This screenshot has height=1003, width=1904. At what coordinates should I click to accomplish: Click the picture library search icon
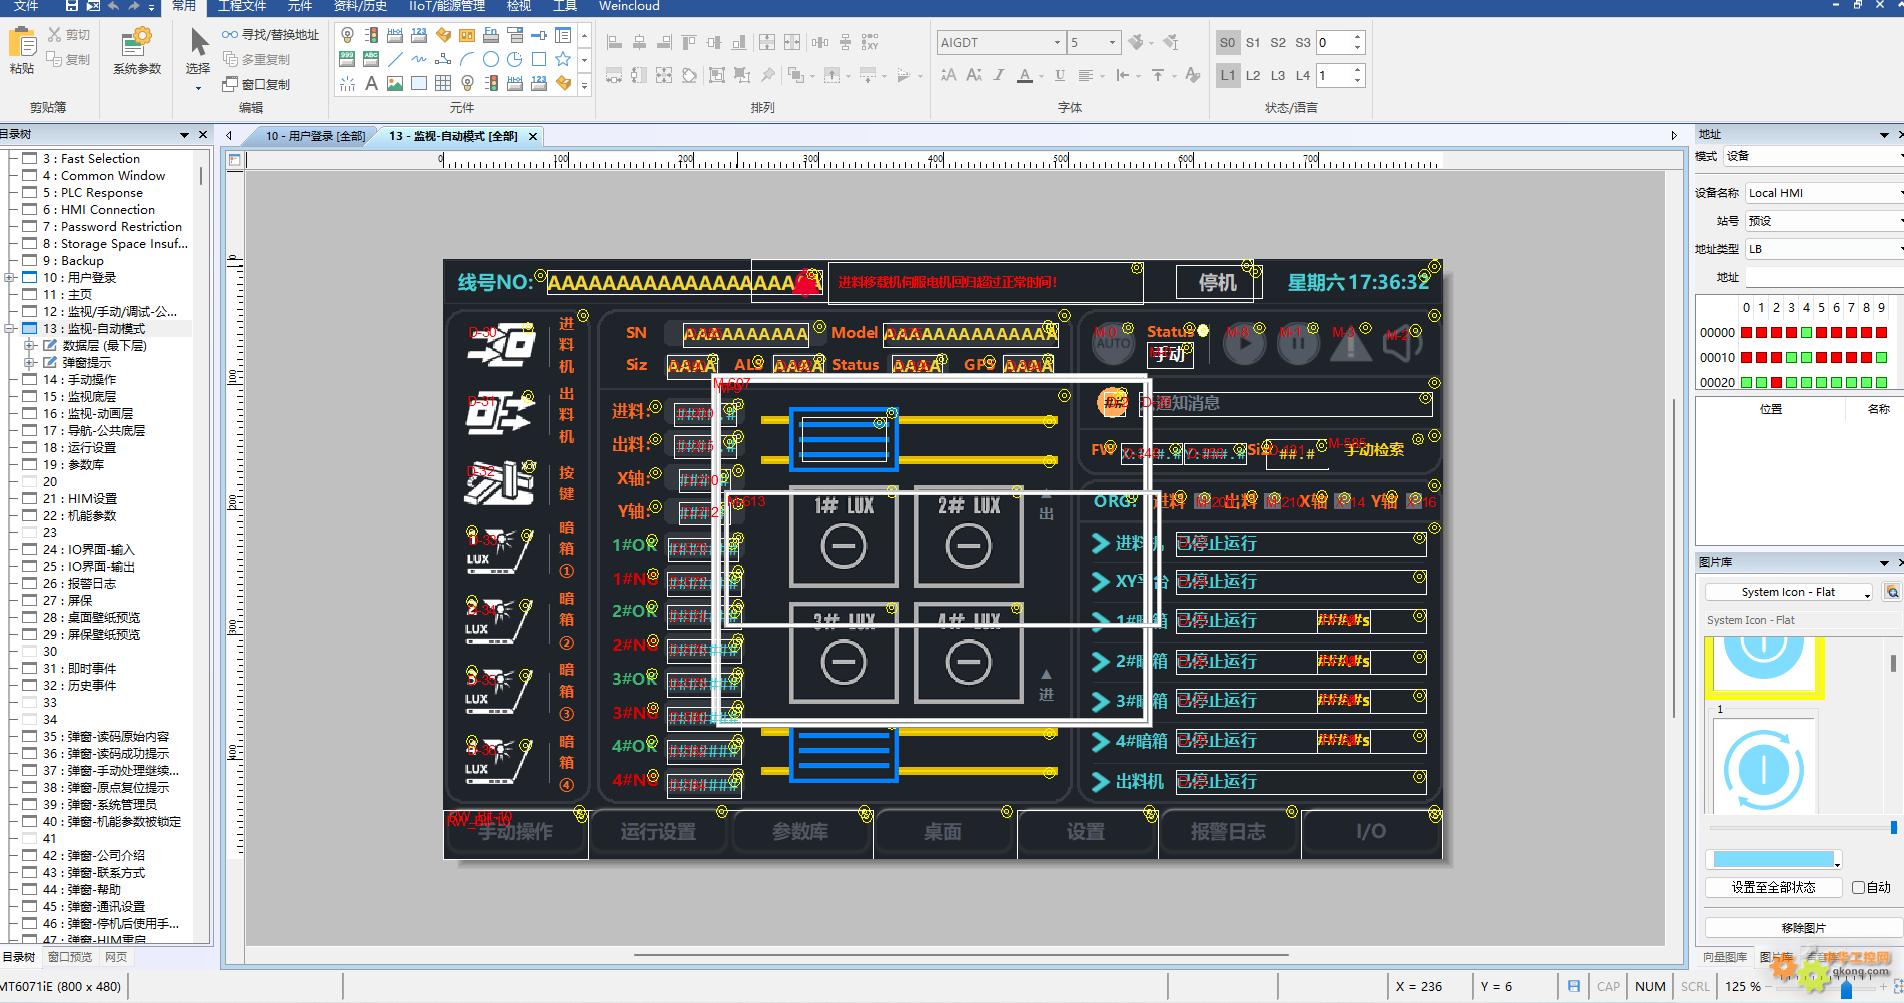coord(1892,592)
